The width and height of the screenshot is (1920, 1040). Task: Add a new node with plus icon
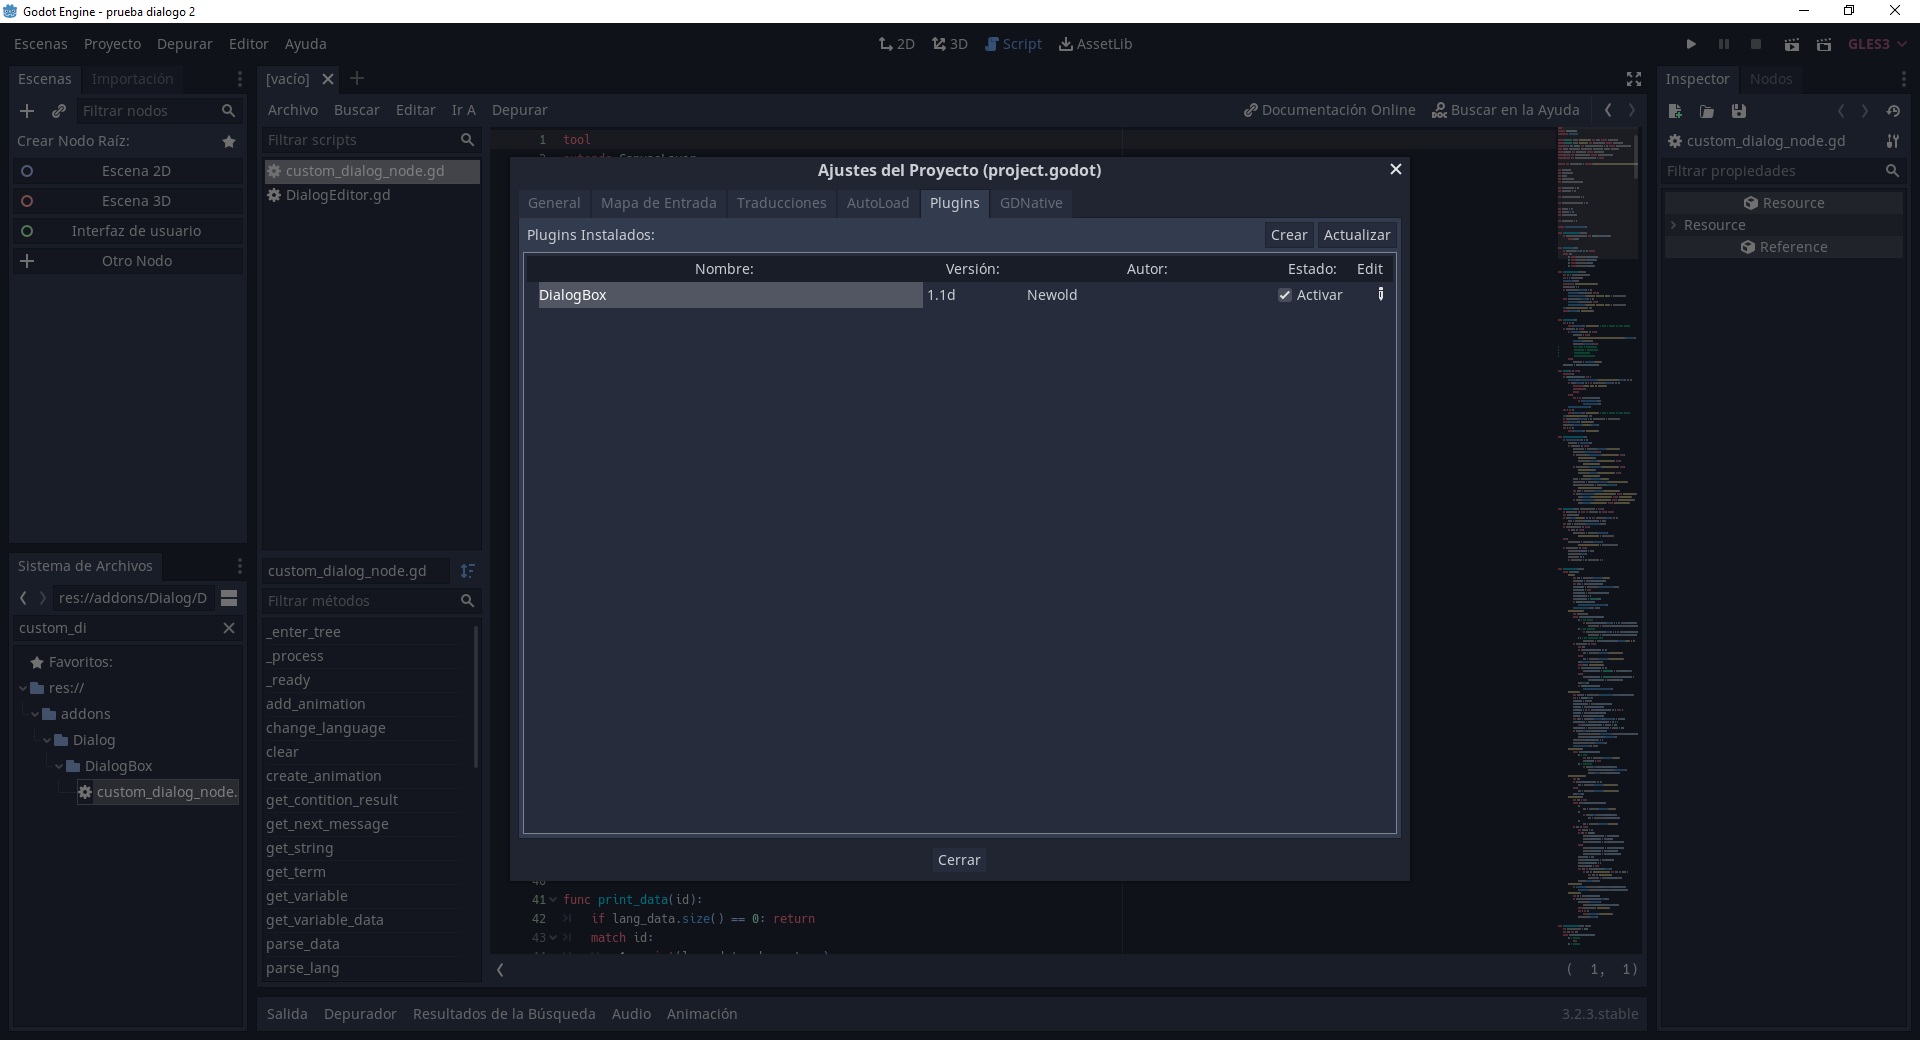pos(27,111)
